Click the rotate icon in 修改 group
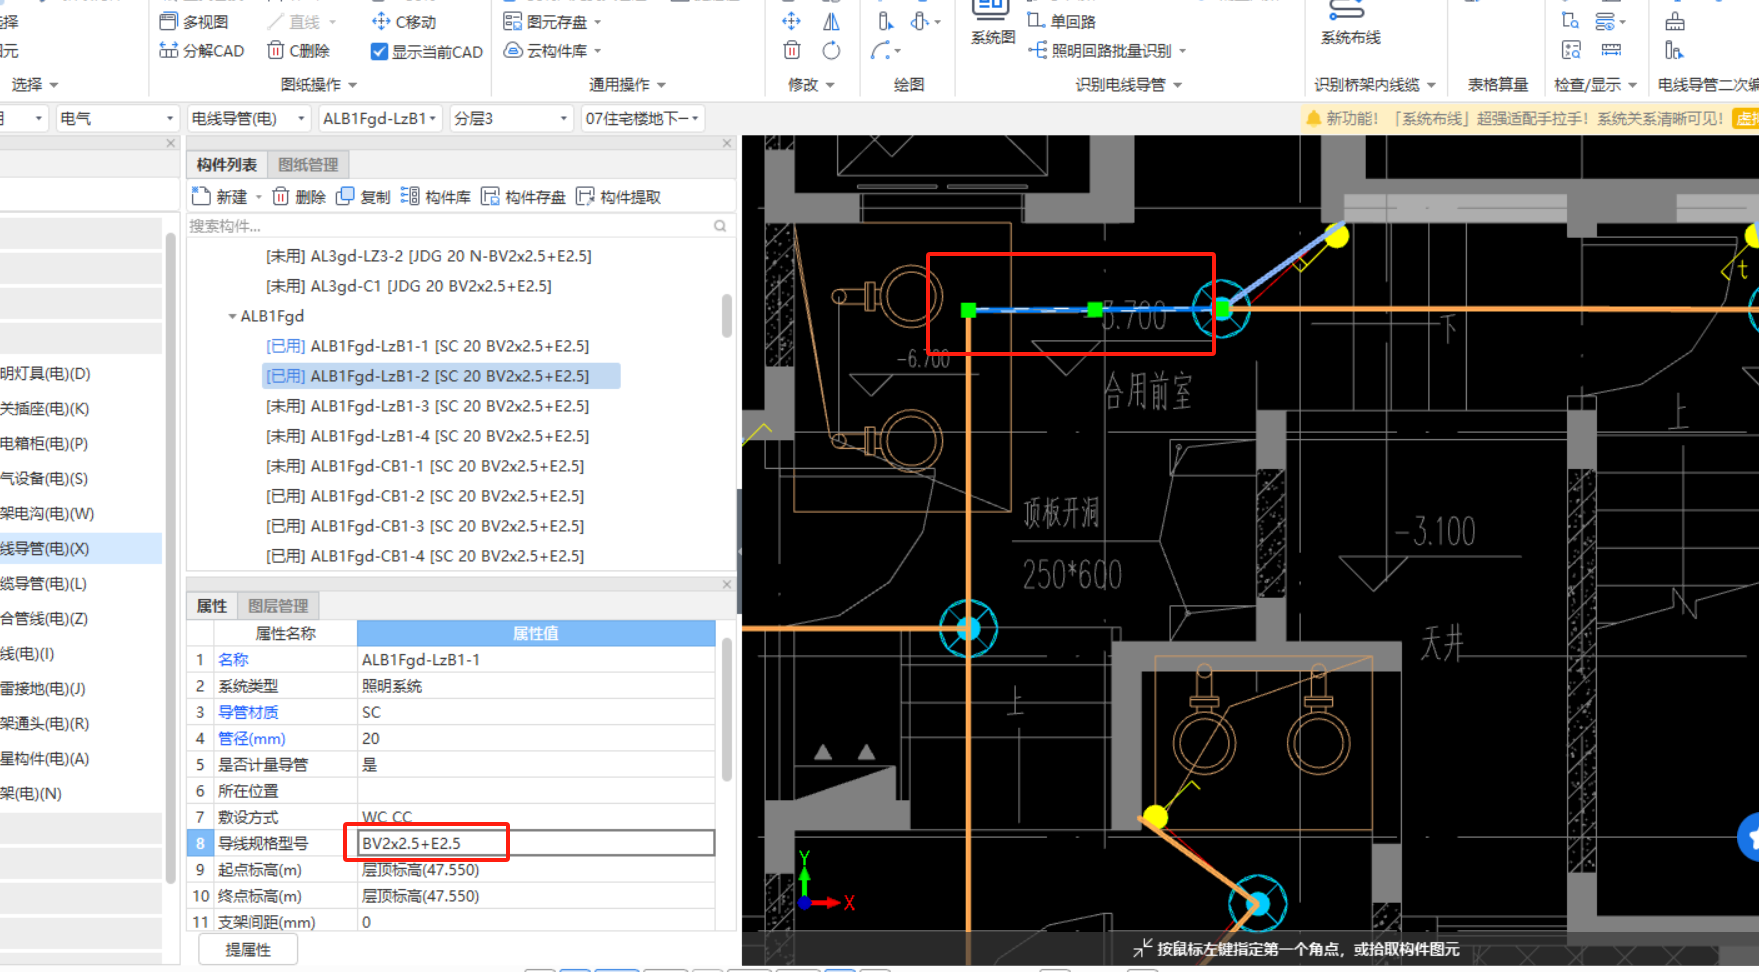The width and height of the screenshot is (1759, 972). [831, 51]
